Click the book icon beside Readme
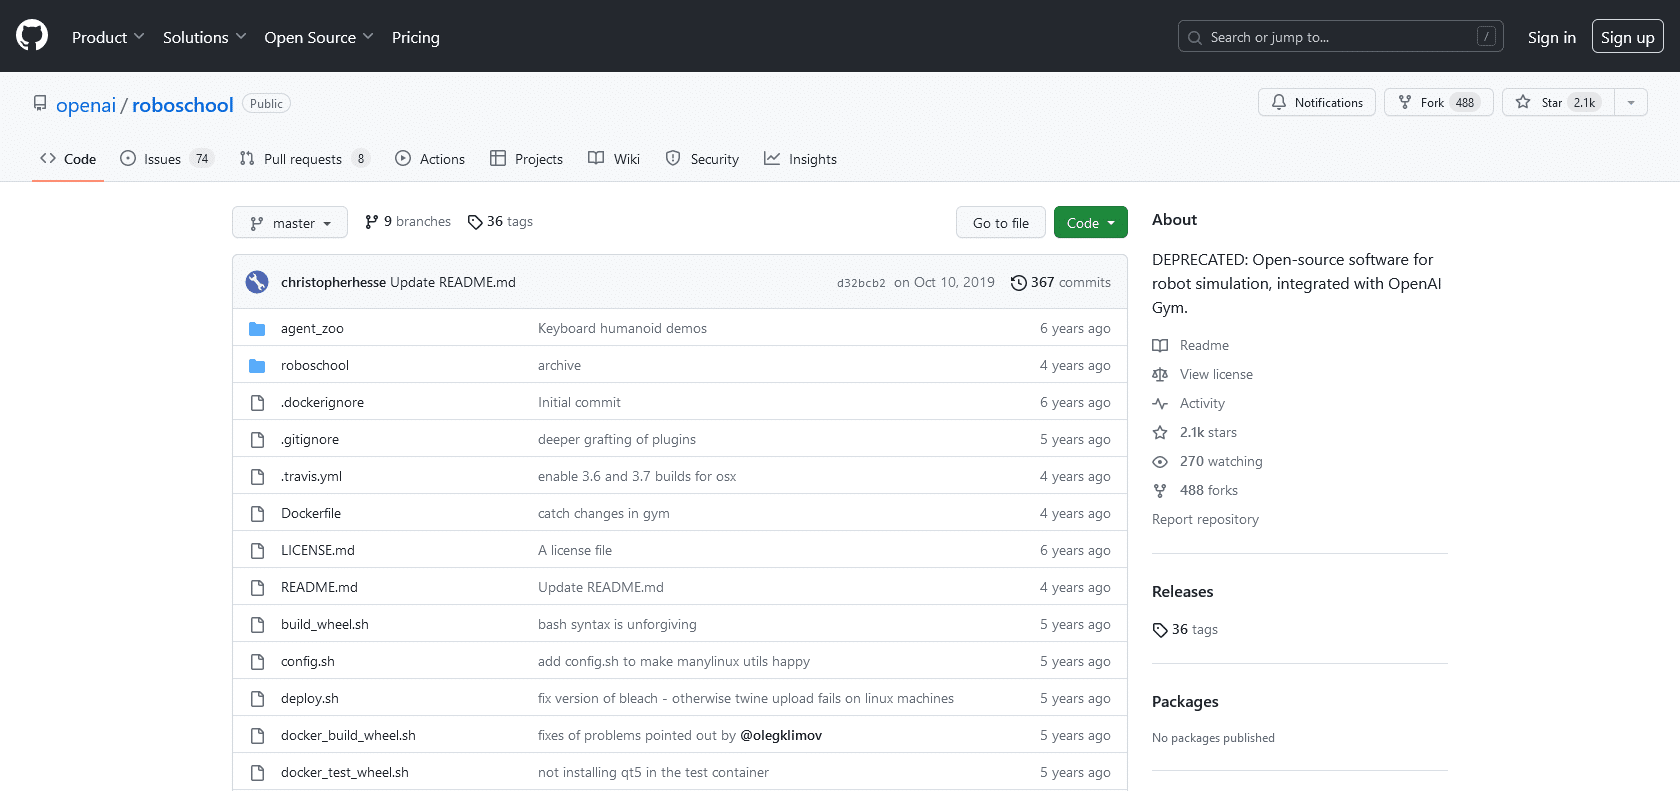1680x791 pixels. point(1160,346)
